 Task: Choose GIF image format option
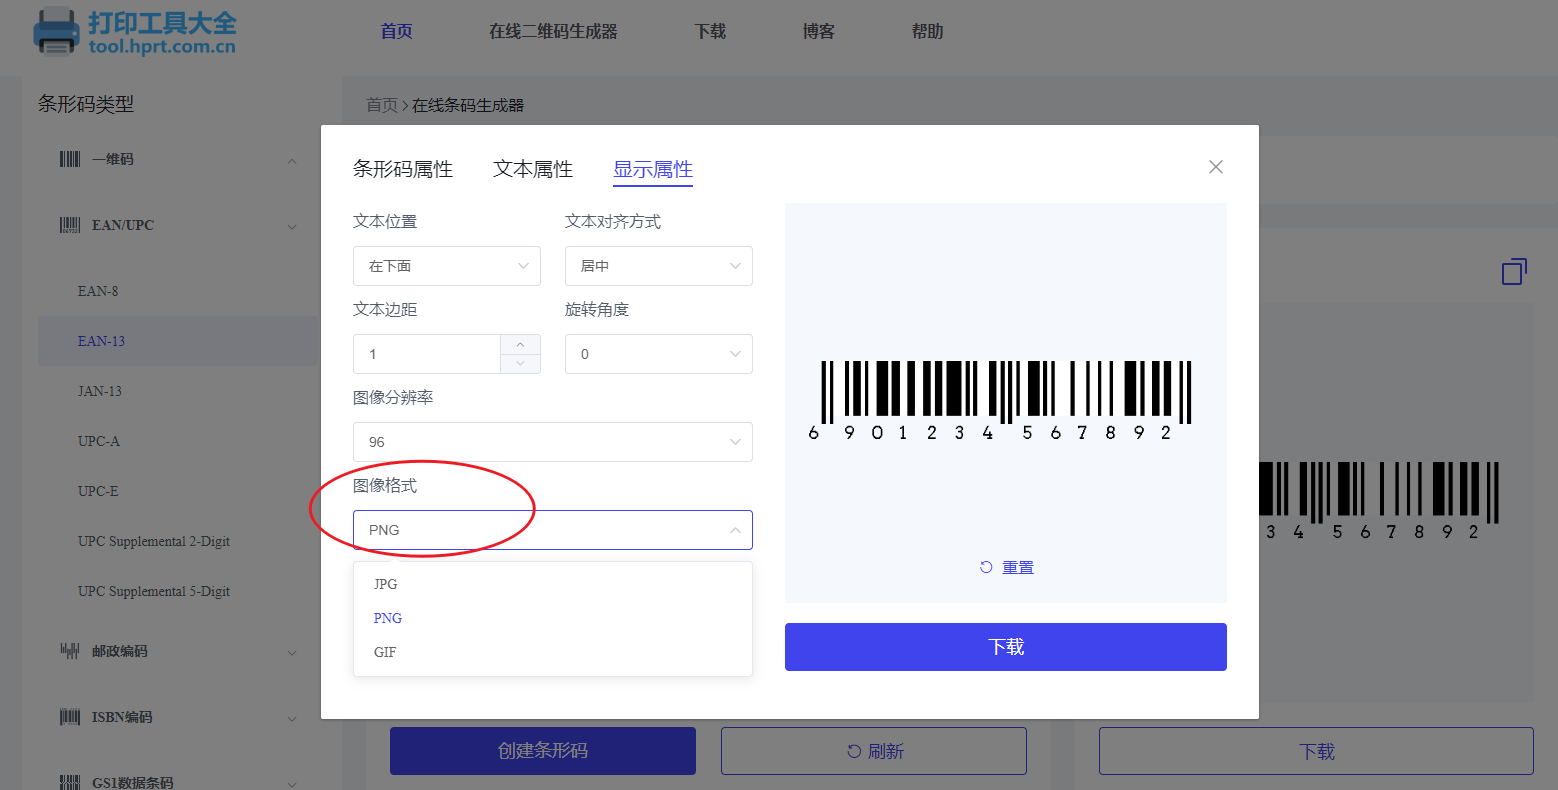click(553, 652)
